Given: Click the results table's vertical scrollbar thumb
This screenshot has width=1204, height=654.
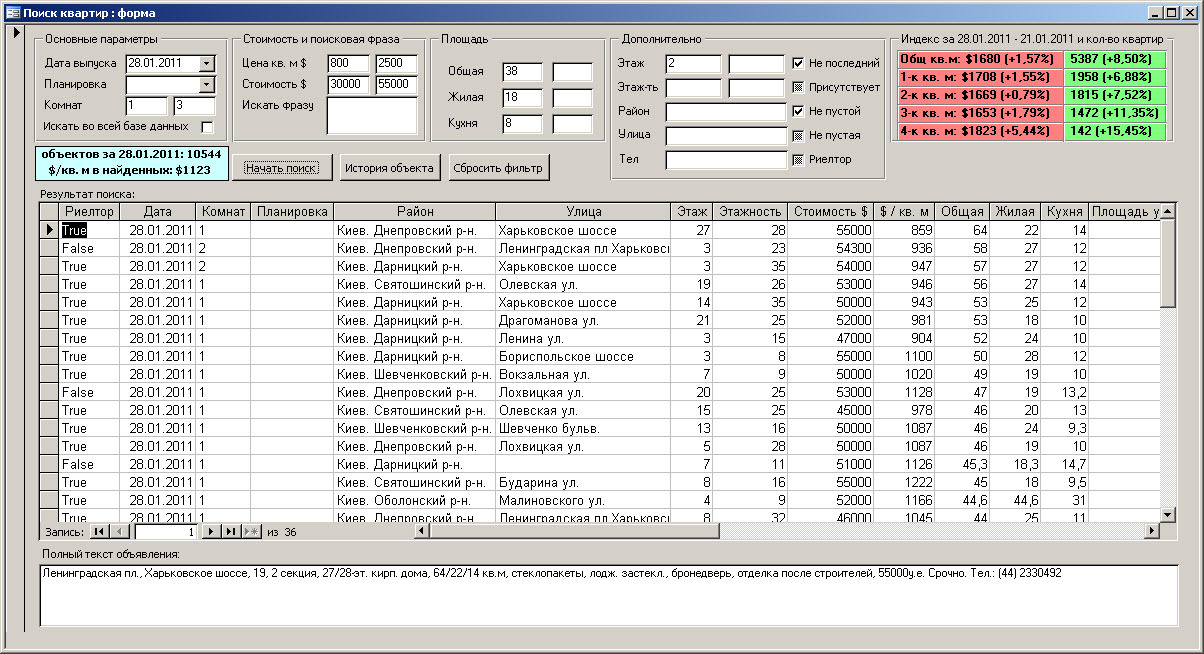Looking at the screenshot, I should tap(1167, 264).
